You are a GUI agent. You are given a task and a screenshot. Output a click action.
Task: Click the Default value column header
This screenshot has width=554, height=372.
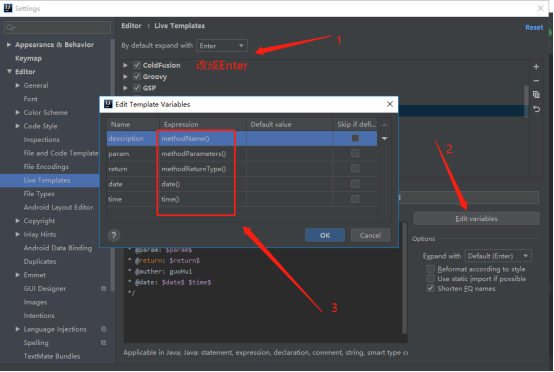(x=289, y=124)
